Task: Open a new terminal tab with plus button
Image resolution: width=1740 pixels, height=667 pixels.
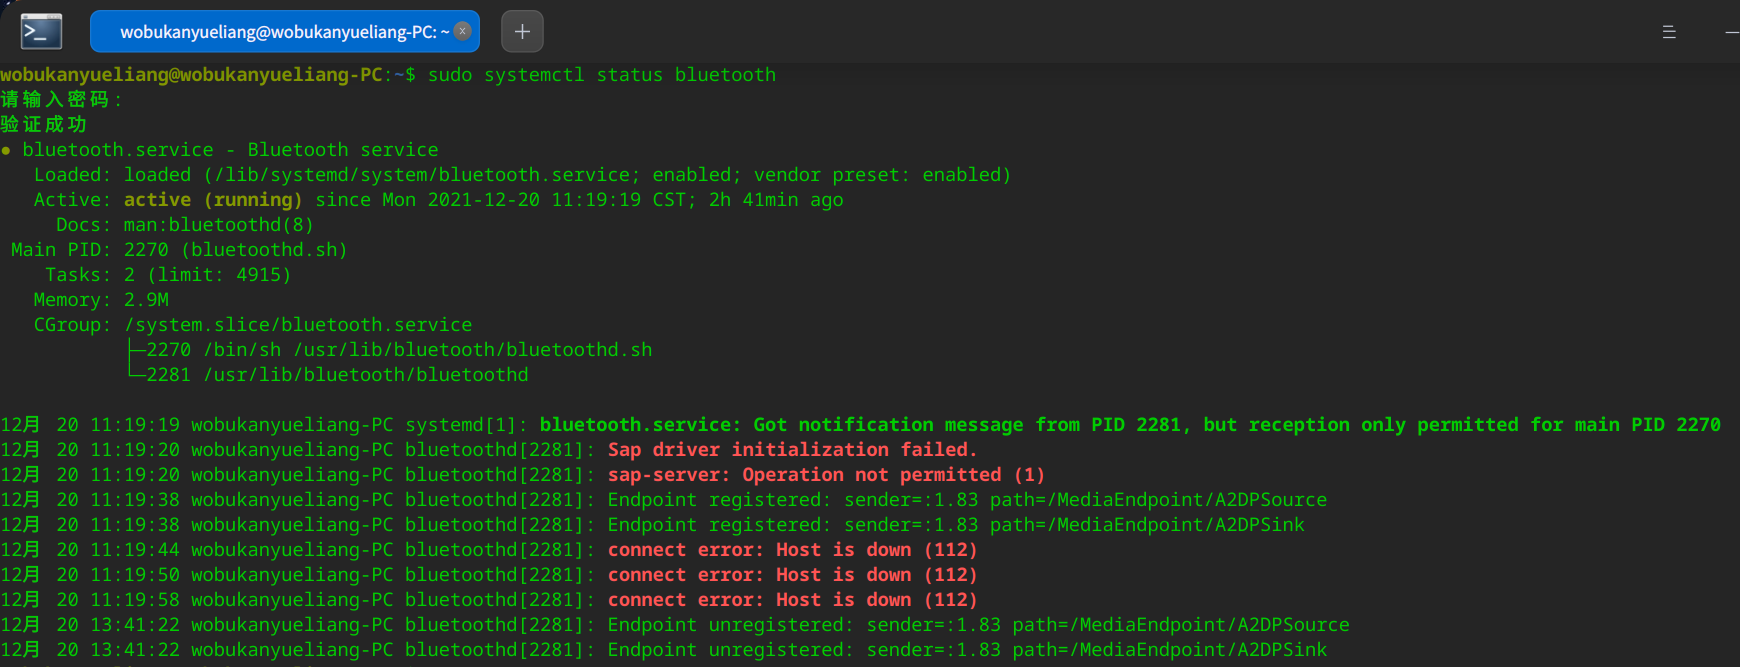Action: pyautogui.click(x=522, y=31)
